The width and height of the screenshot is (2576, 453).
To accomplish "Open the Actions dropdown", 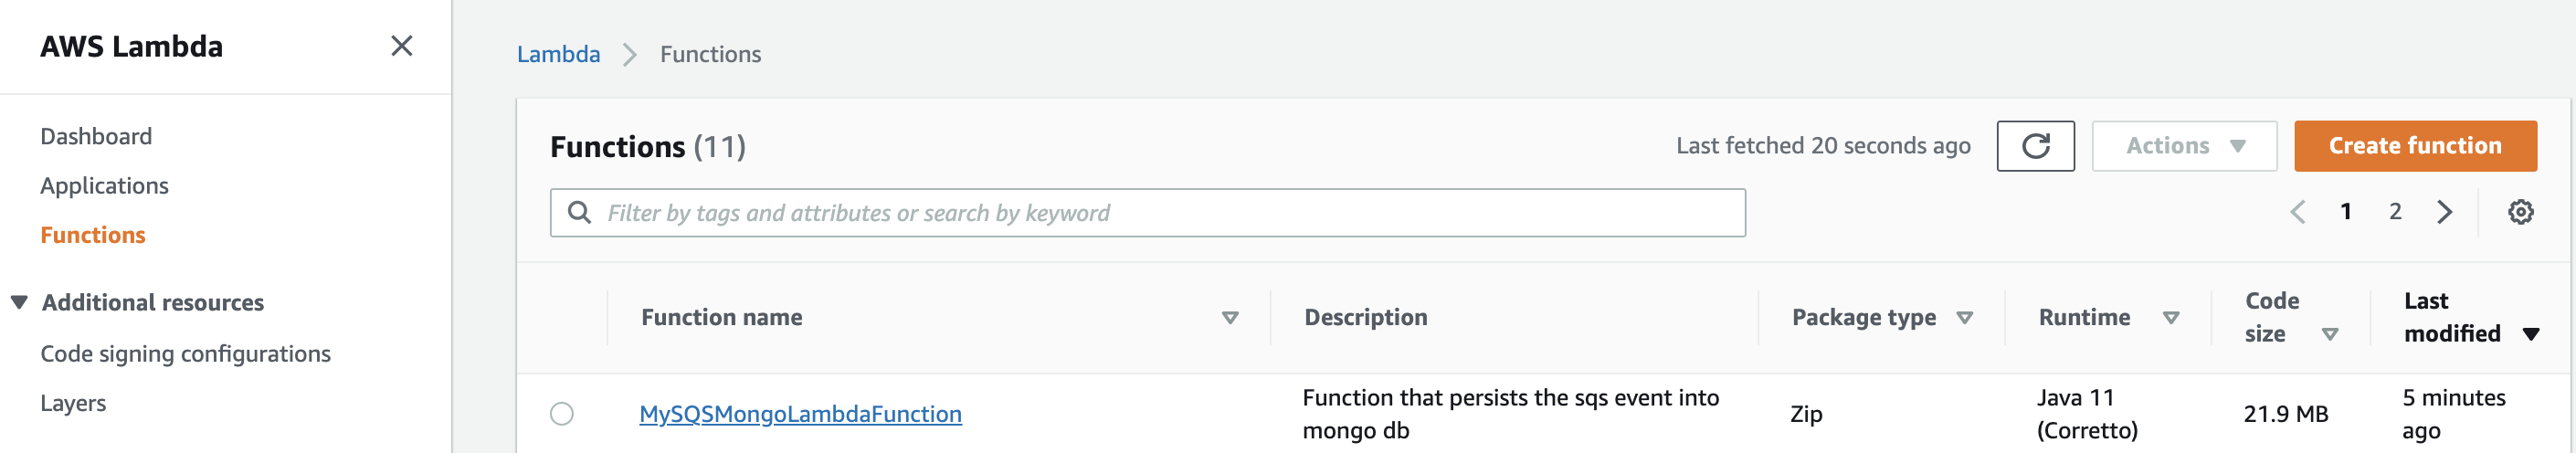I will (2184, 146).
